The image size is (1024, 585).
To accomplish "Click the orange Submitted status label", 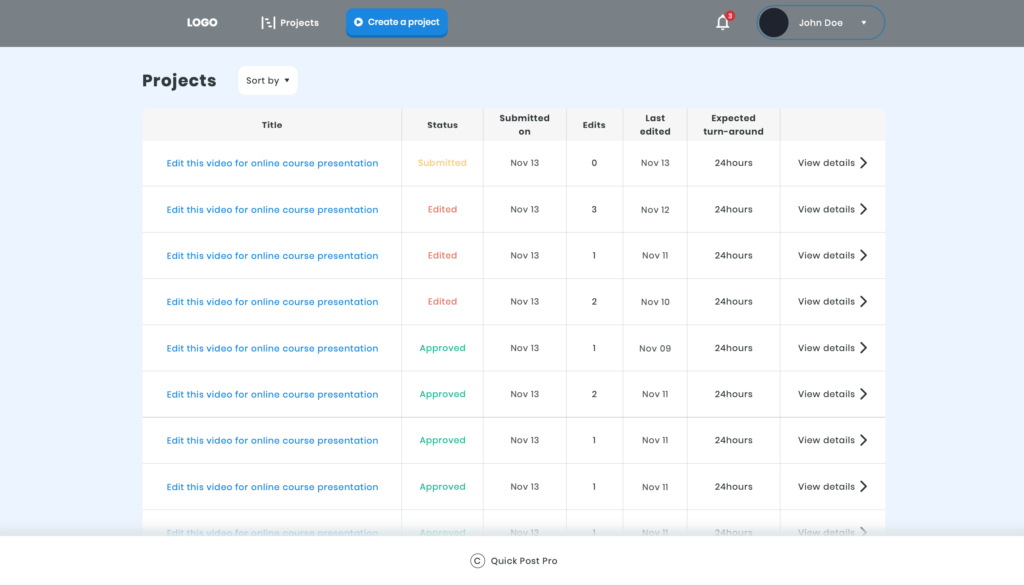I will 442,163.
